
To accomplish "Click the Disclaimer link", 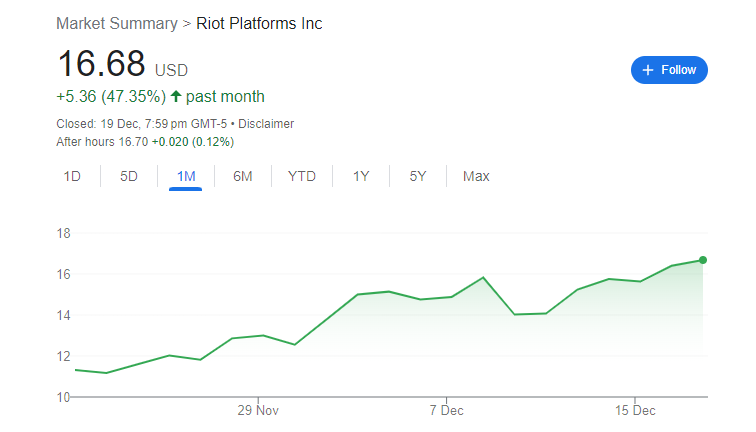I will pos(267,124).
